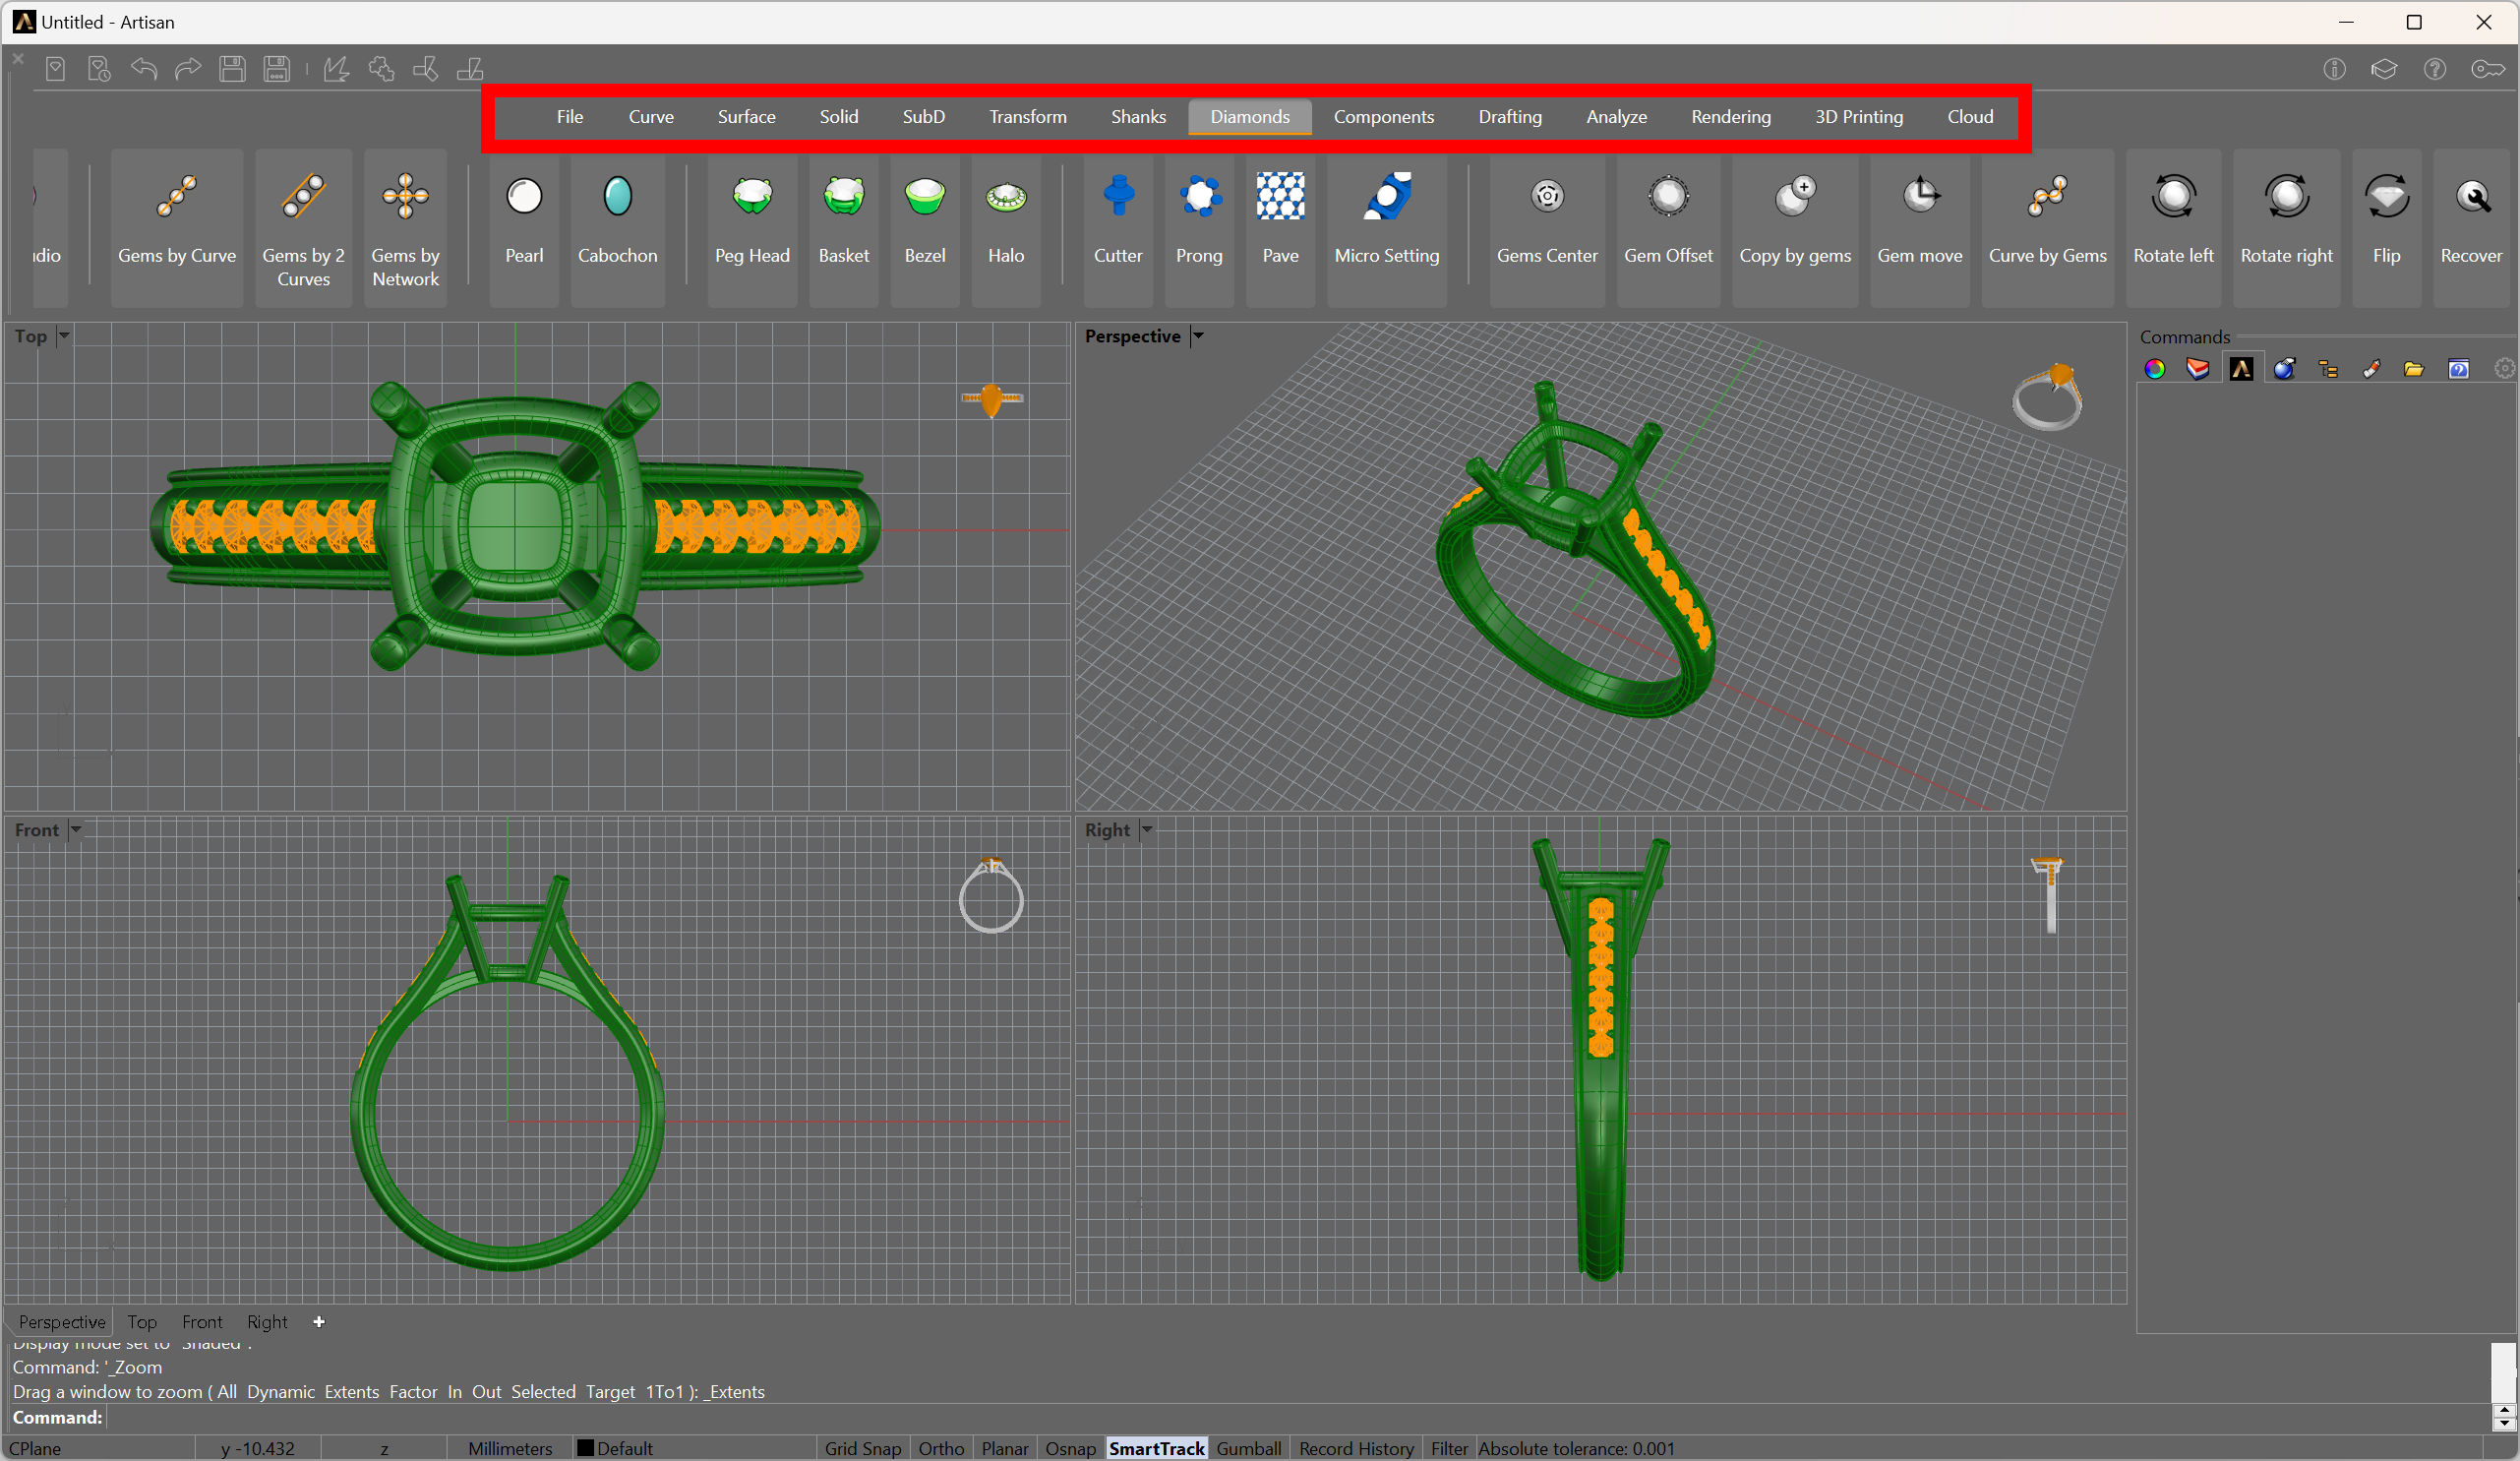Image resolution: width=2520 pixels, height=1461 pixels.
Task: Open the Right viewport dropdown arrow
Action: click(x=1148, y=829)
